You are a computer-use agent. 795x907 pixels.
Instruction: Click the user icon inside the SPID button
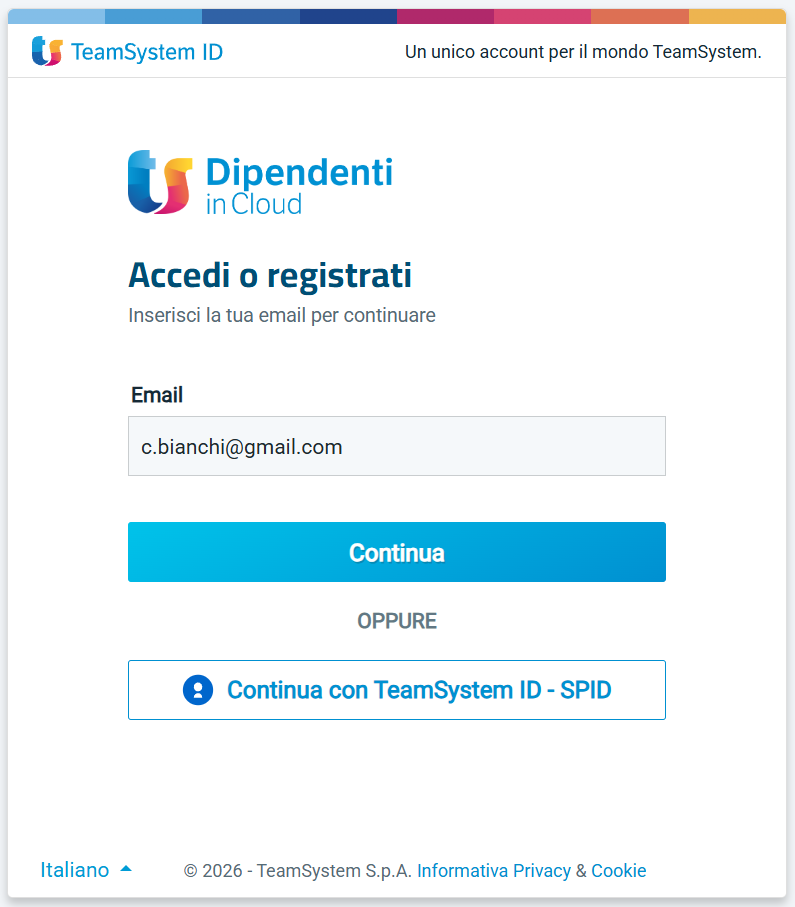[198, 690]
